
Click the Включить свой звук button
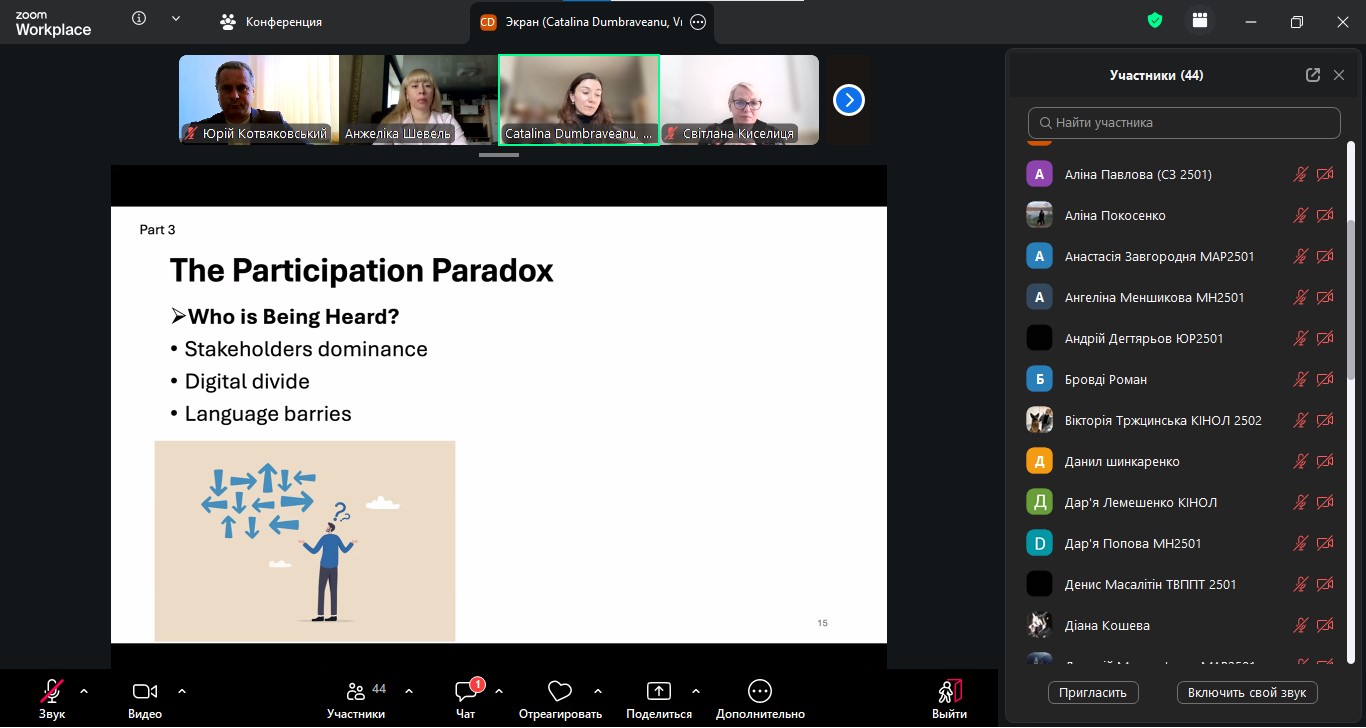pos(1247,692)
